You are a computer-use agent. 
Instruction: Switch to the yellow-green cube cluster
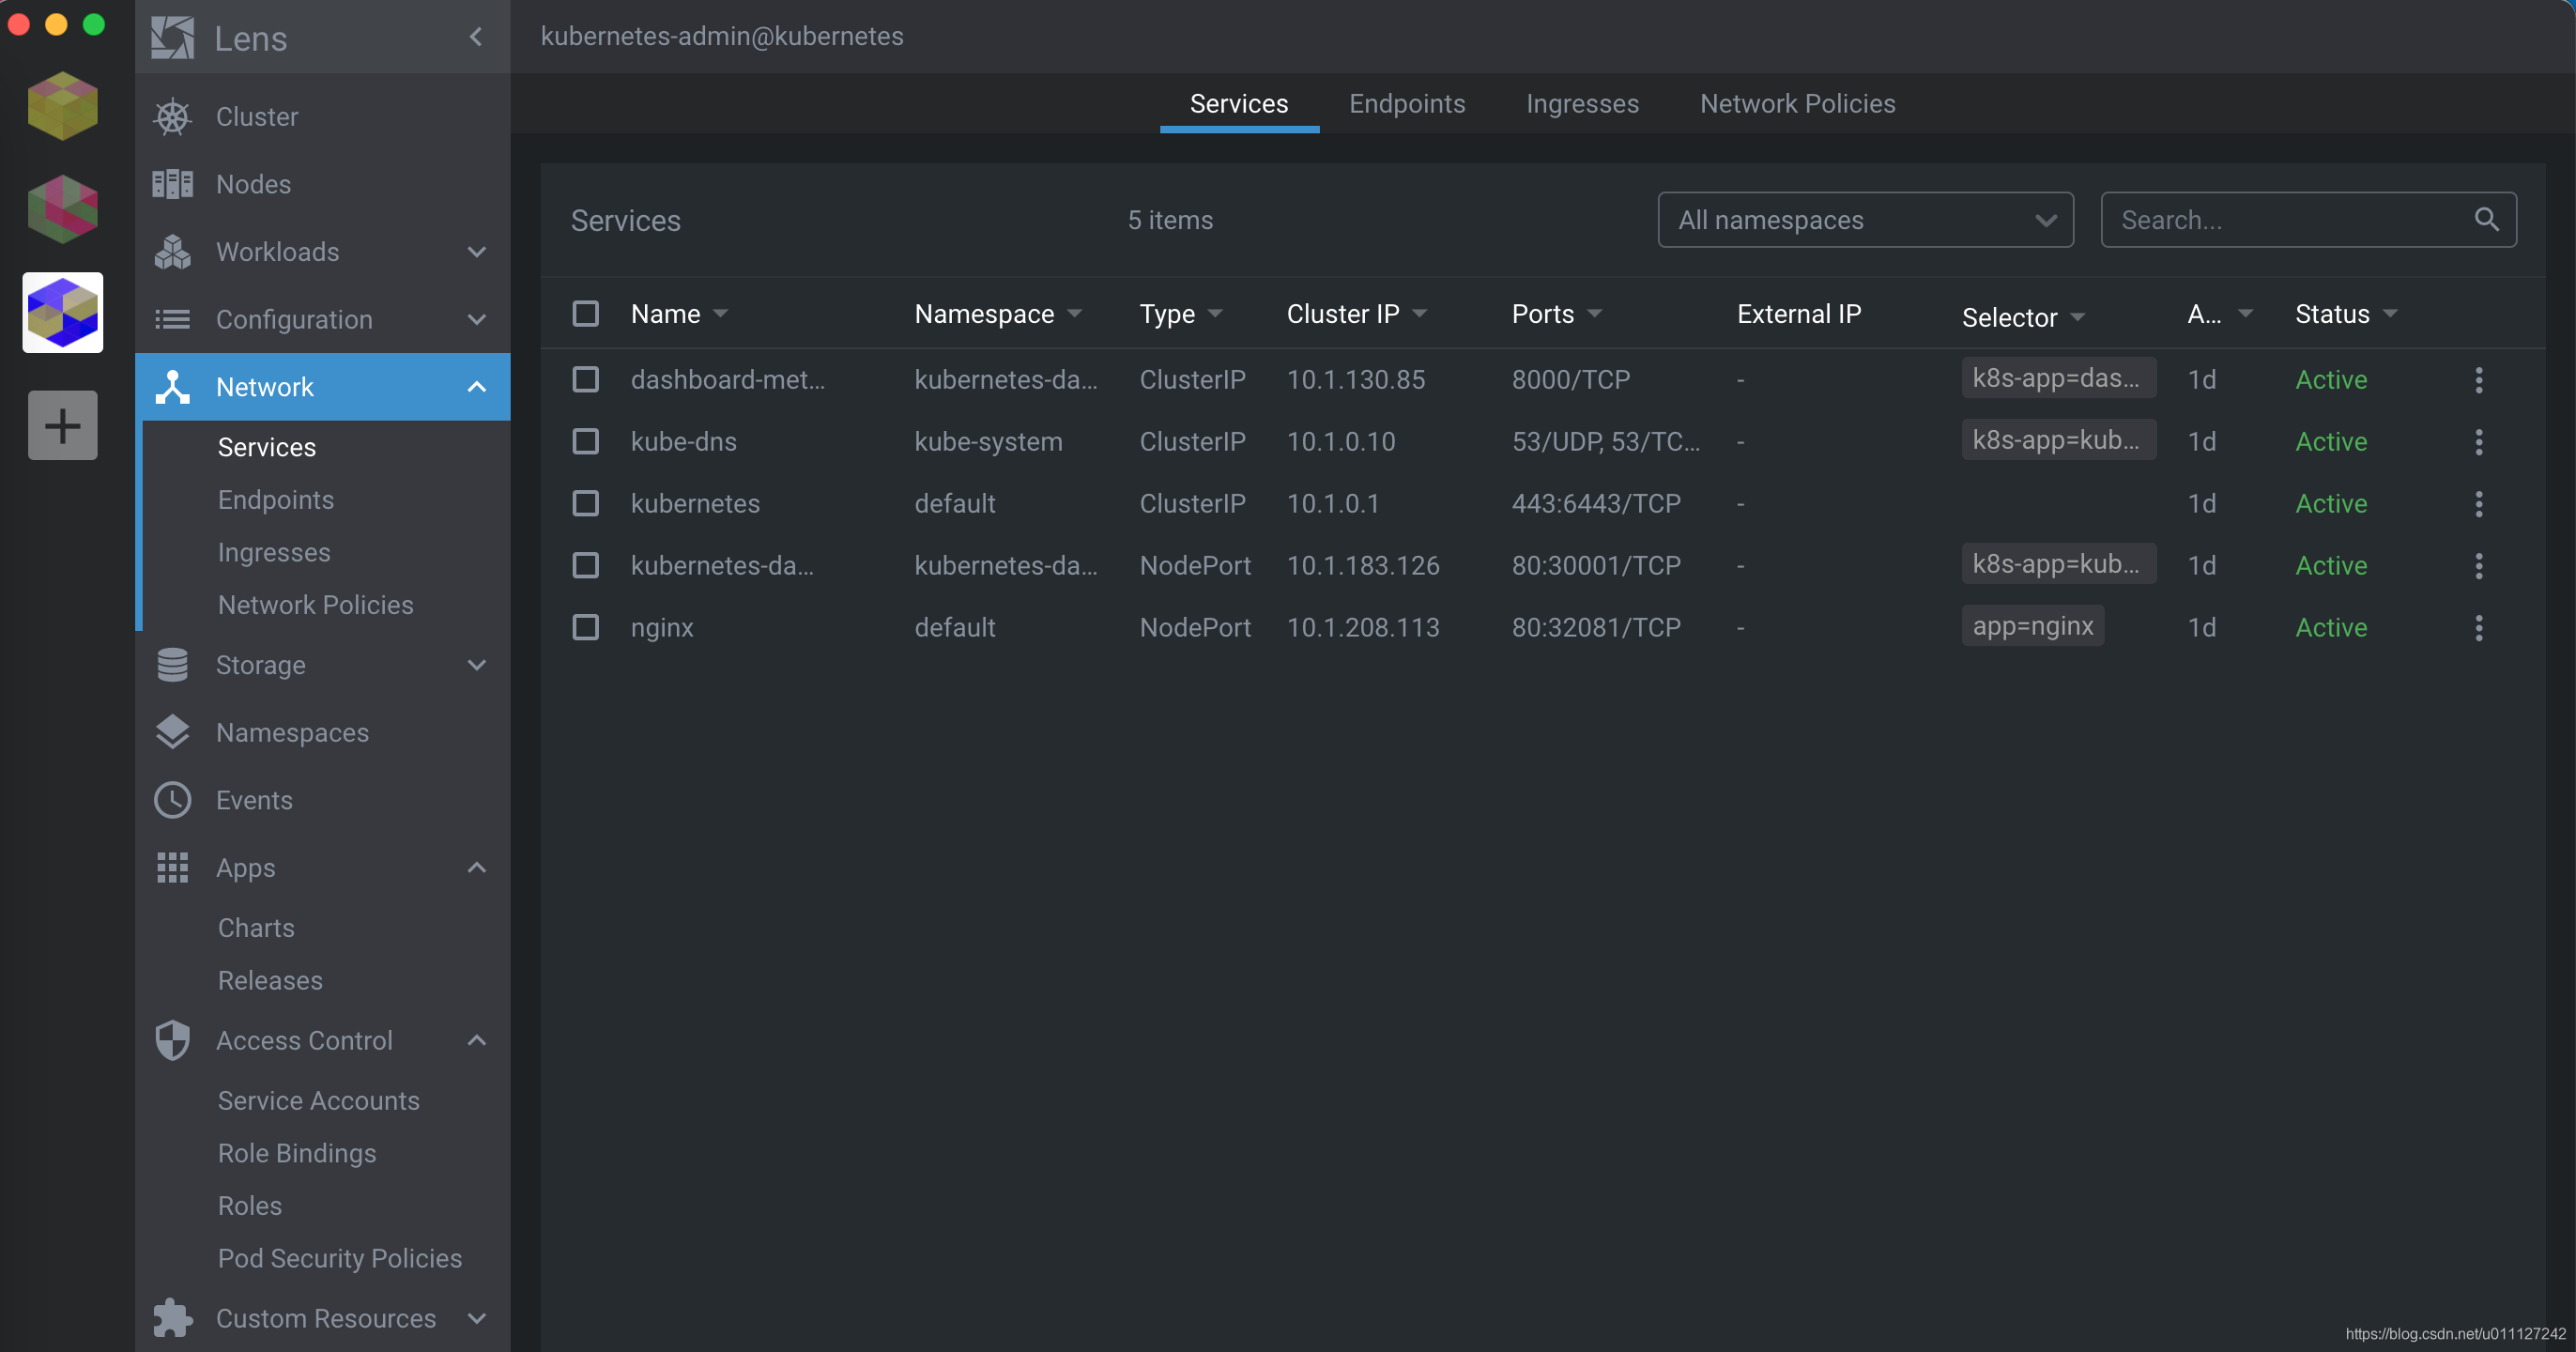(x=62, y=105)
